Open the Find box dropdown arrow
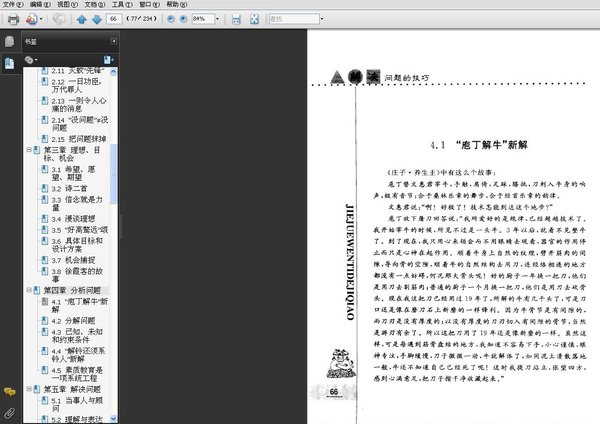The width and height of the screenshot is (600, 424). point(322,19)
